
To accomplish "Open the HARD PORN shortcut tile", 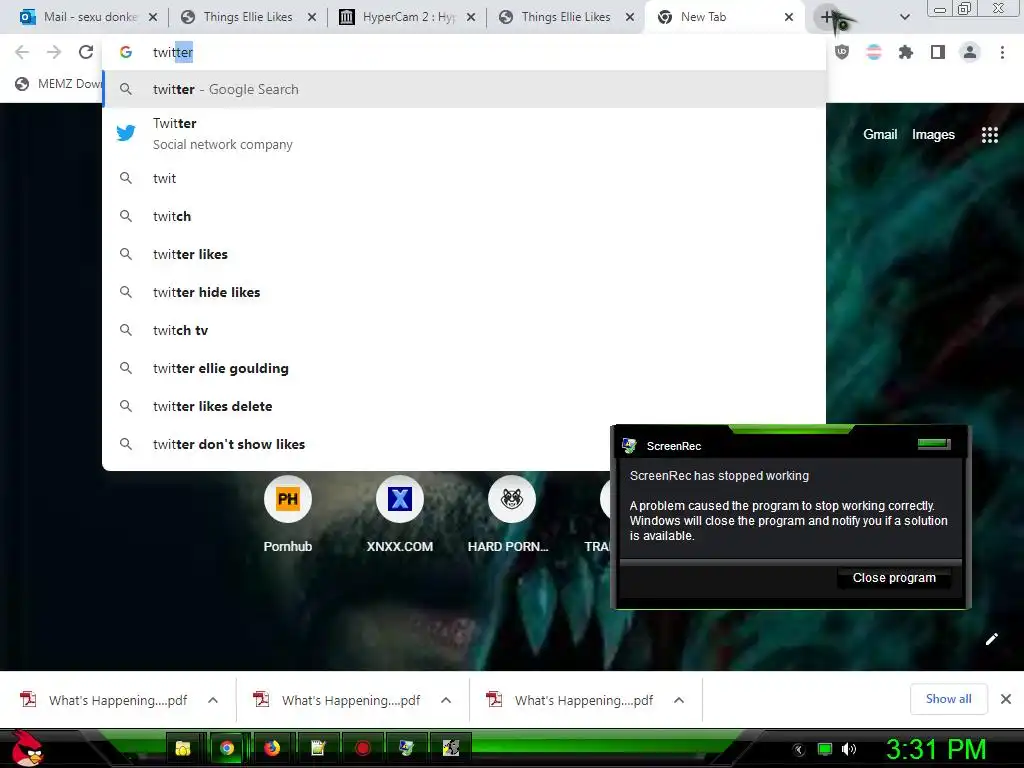I will (x=511, y=515).
